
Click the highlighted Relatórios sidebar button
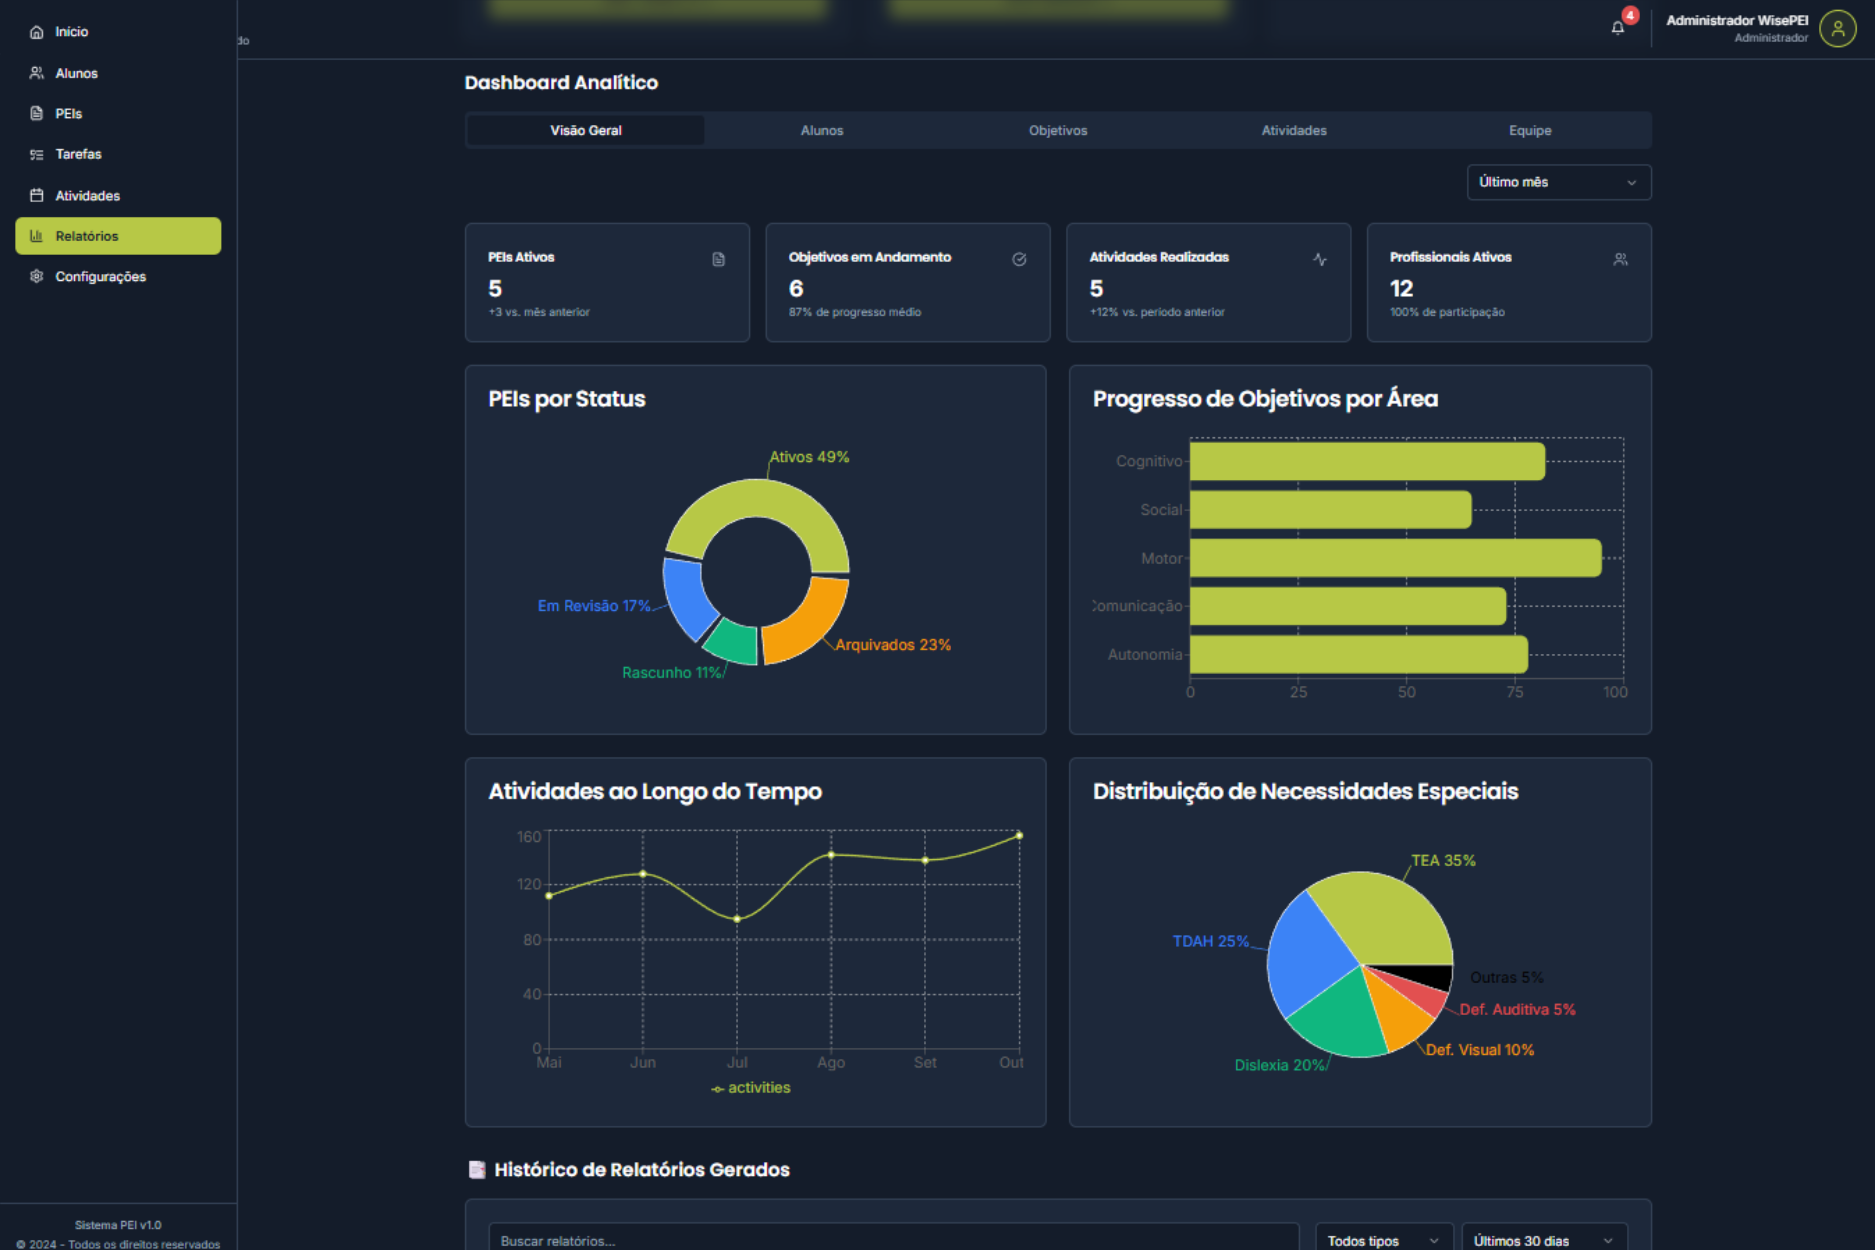(117, 236)
